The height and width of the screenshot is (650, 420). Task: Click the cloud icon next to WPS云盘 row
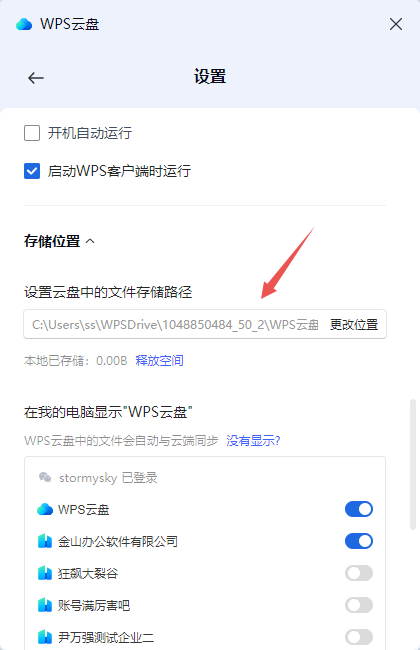coord(45,509)
